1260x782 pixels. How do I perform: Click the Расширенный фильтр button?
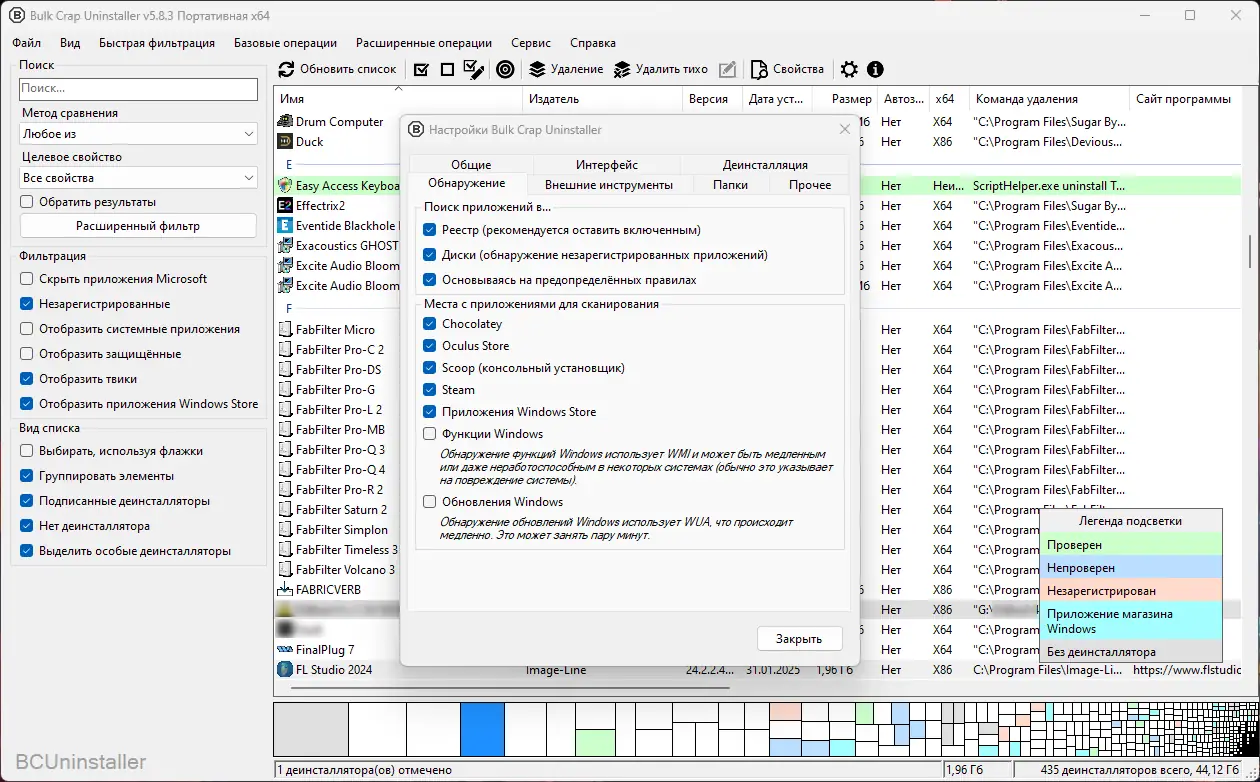tap(138, 226)
